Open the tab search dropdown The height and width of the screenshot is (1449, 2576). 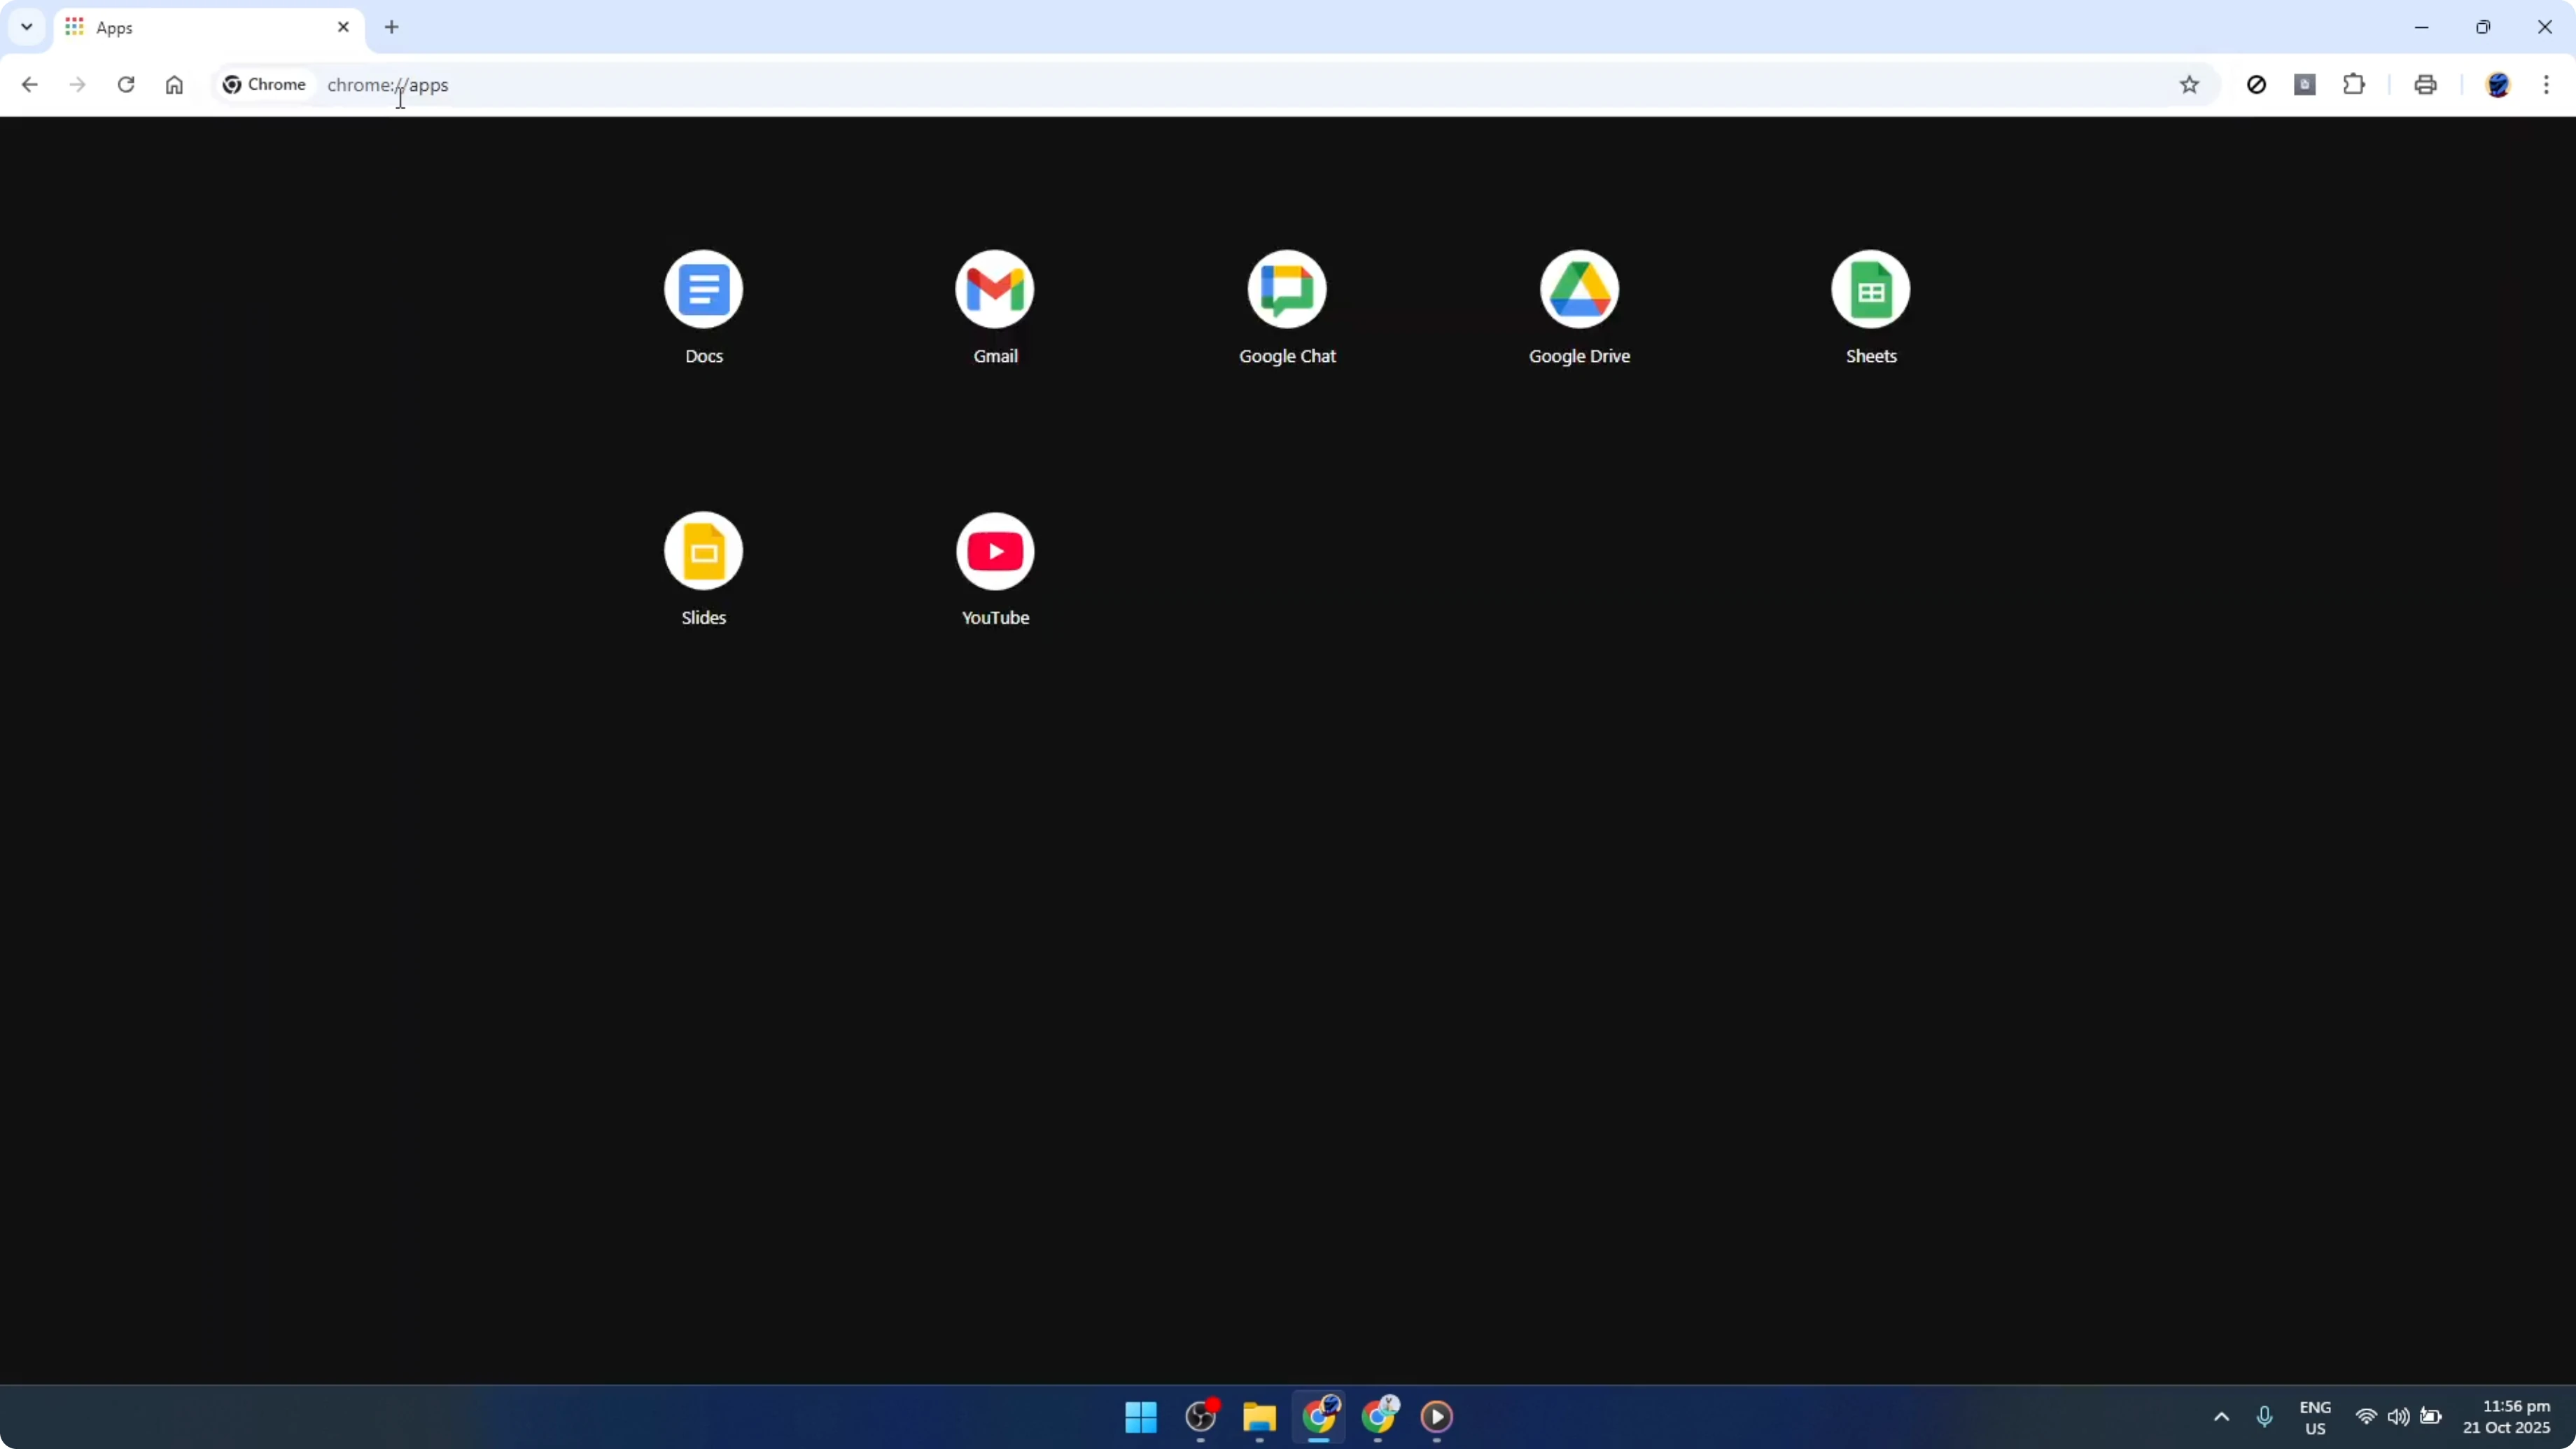tap(26, 27)
